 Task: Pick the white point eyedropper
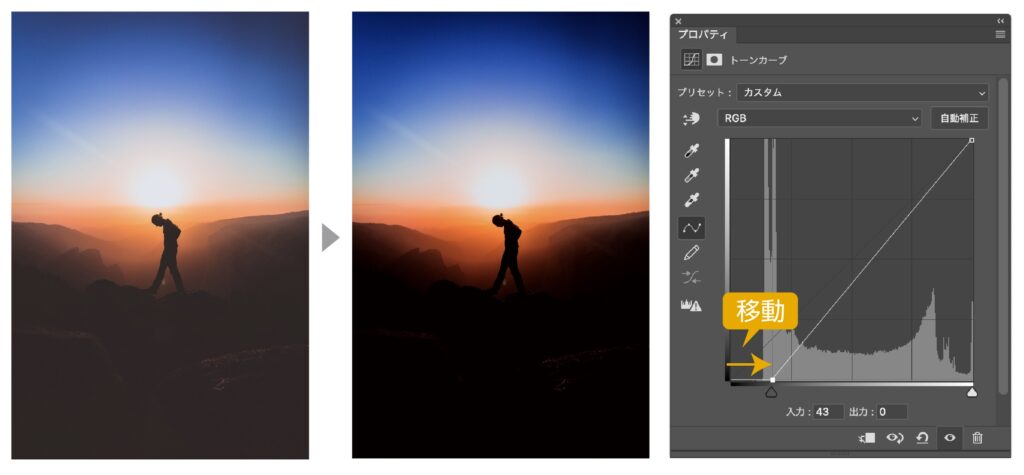(x=692, y=201)
